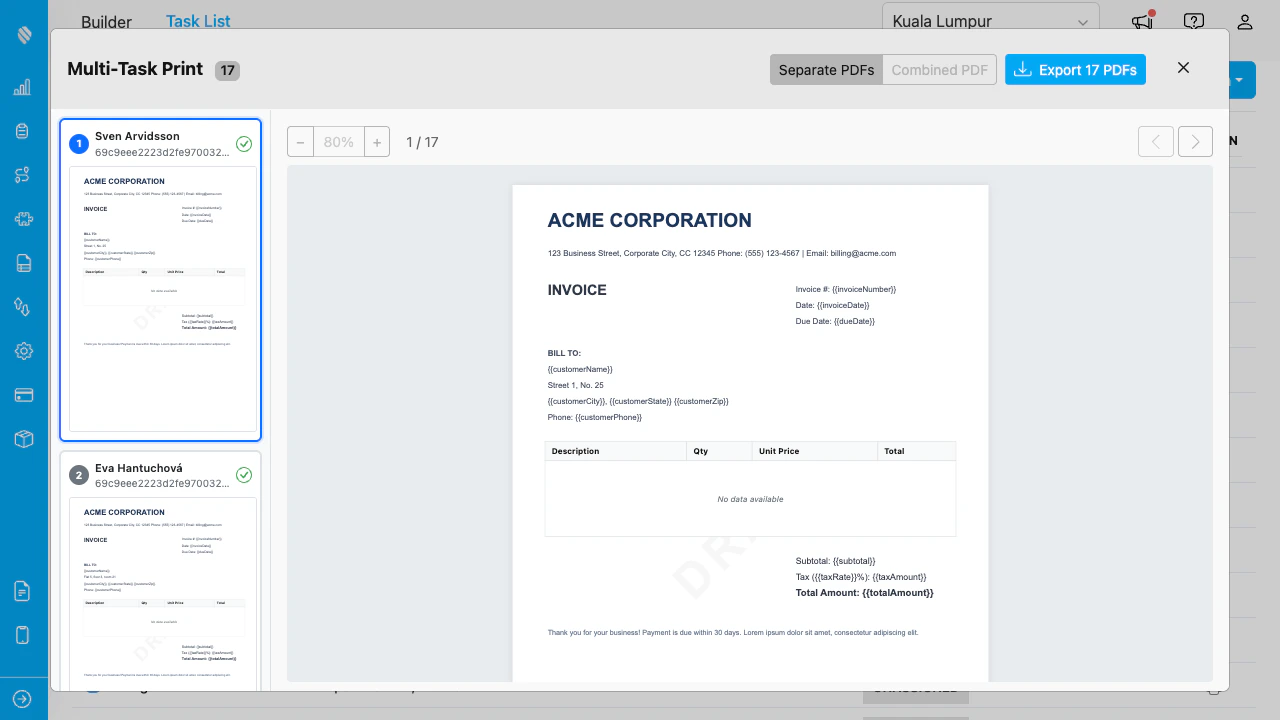This screenshot has width=1280, height=720.
Task: Open the user account icon top right
Action: 1245,21
